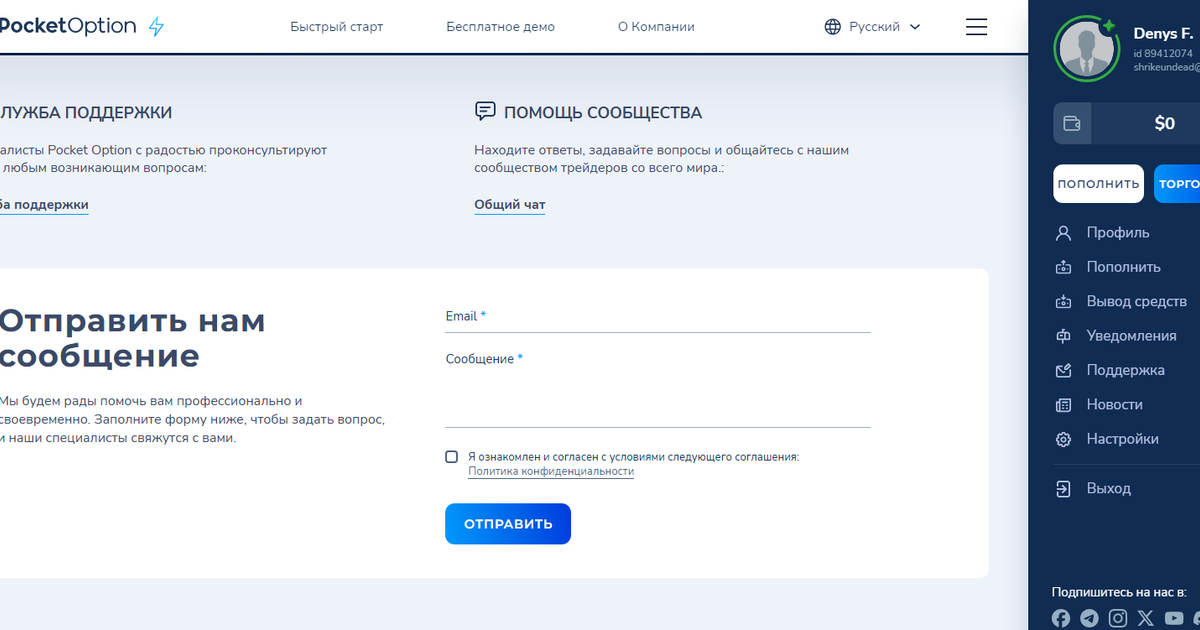Click the Пополнить deposit icon in sidebar
The height and width of the screenshot is (630, 1200).
(1064, 267)
